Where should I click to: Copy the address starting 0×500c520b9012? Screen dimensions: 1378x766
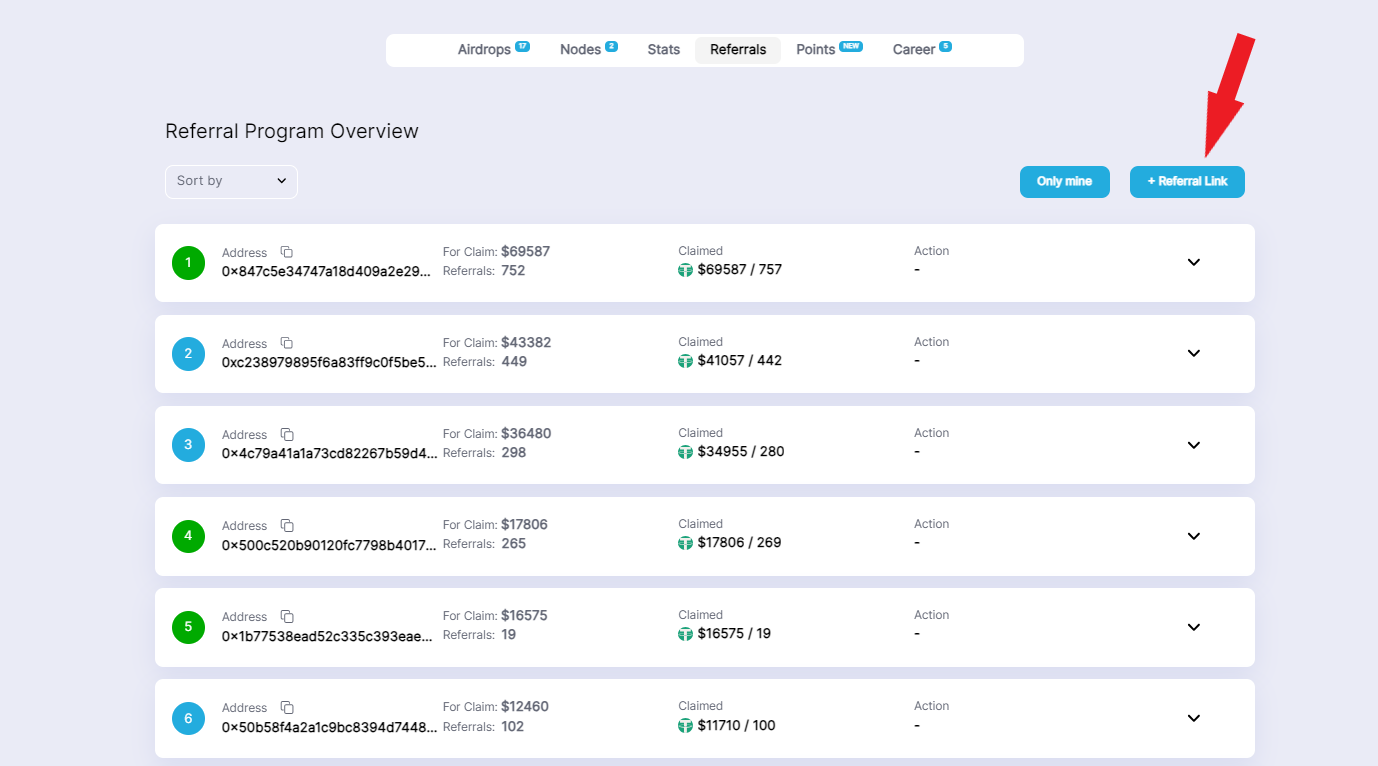pos(287,525)
